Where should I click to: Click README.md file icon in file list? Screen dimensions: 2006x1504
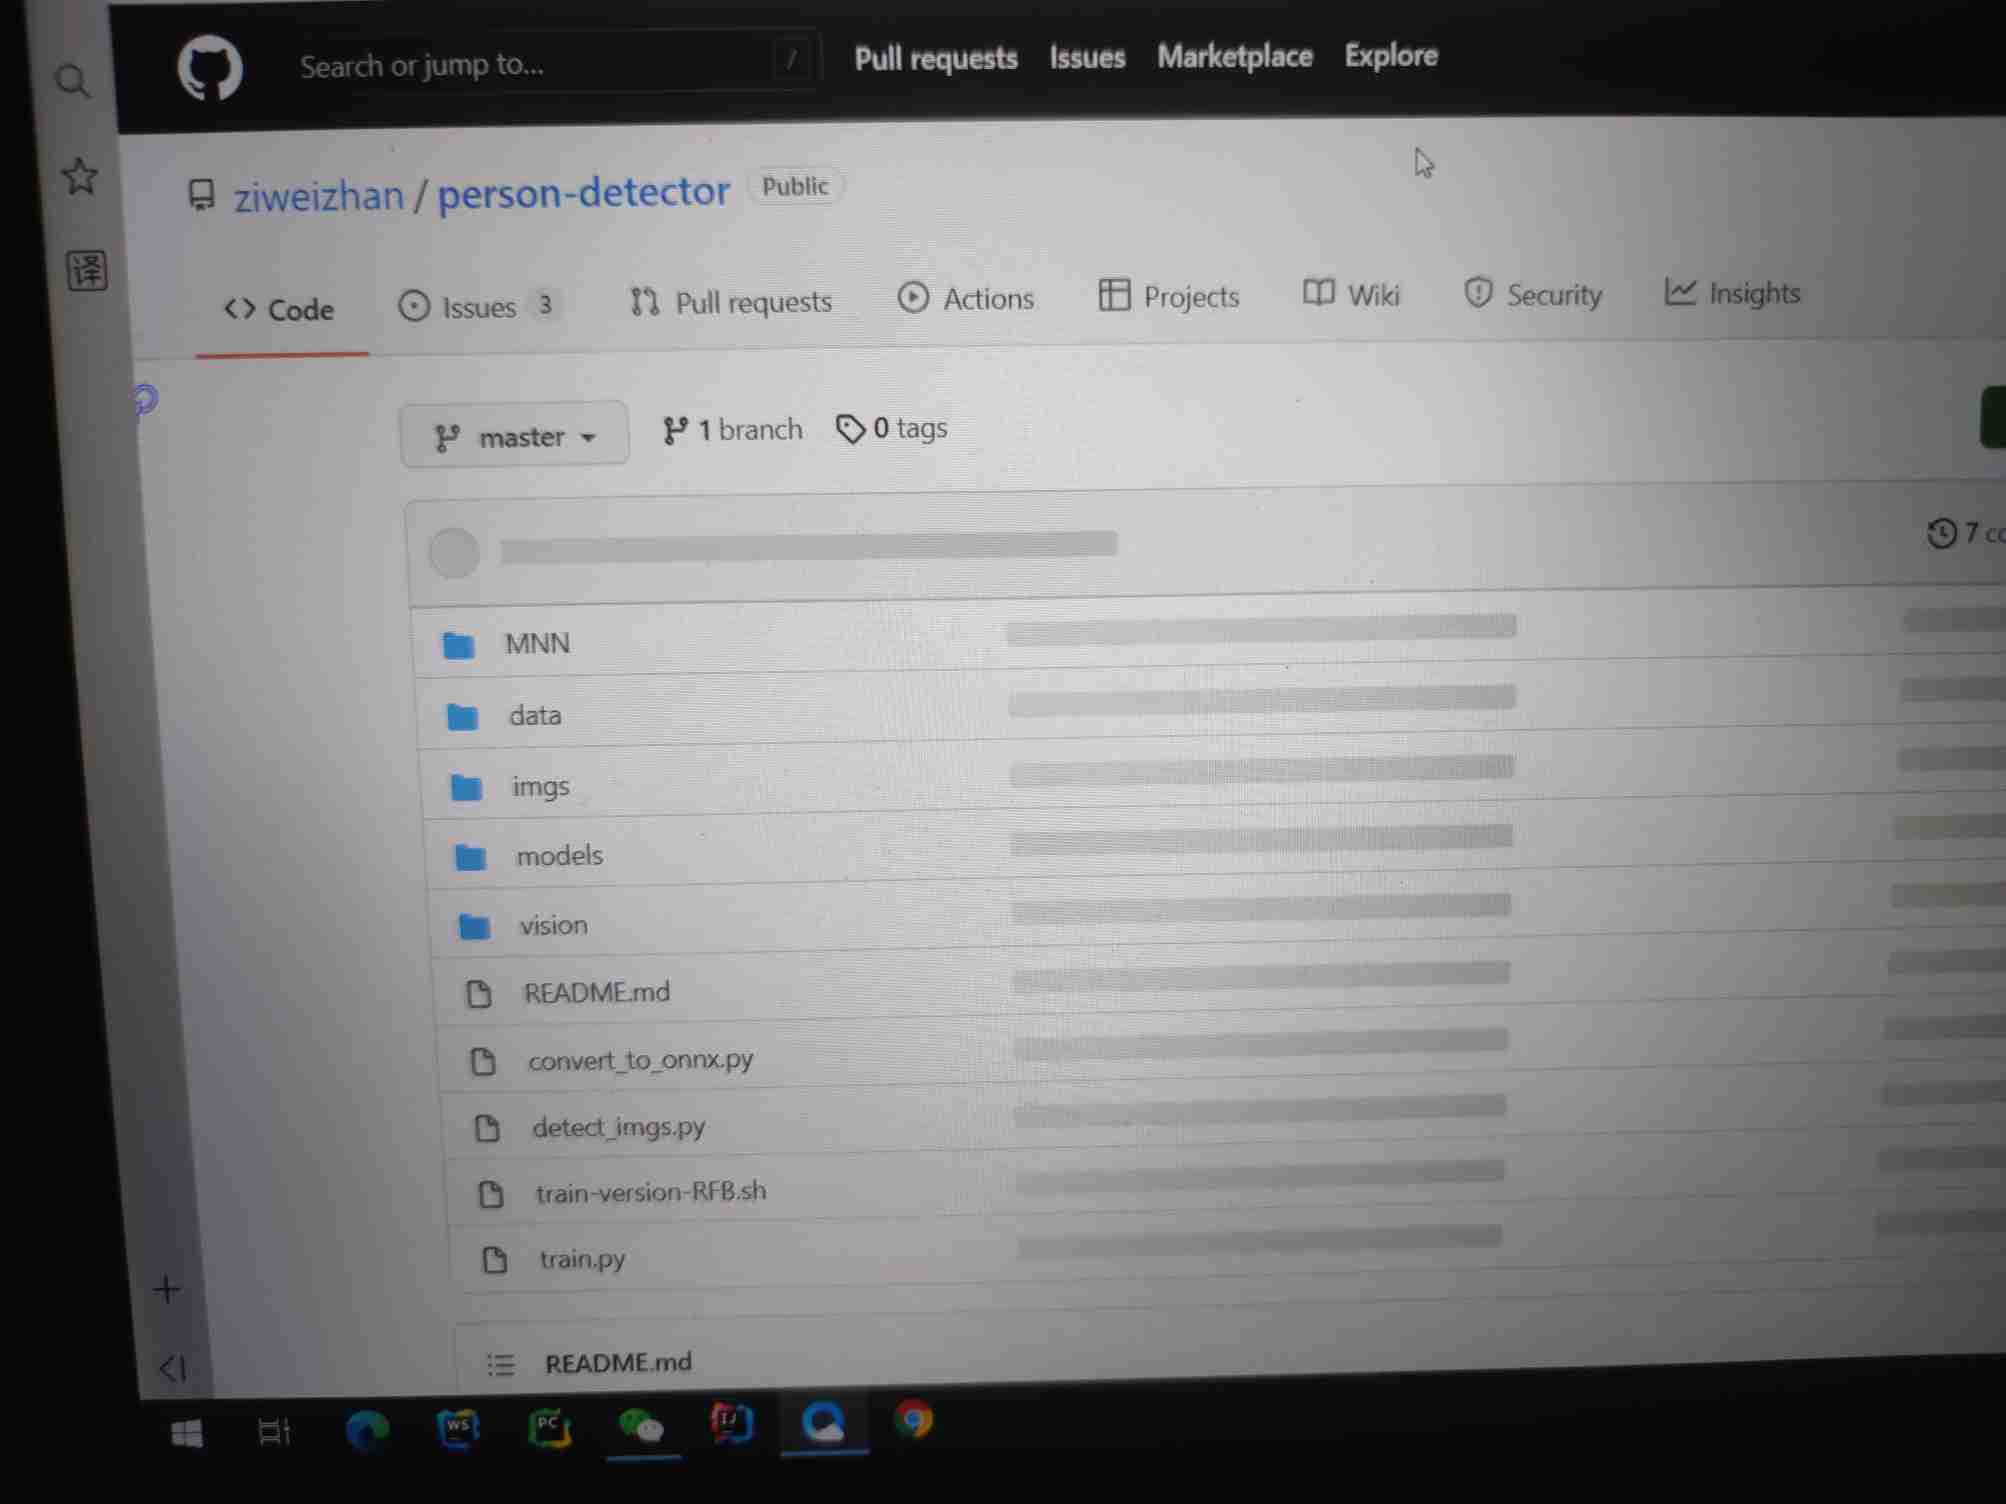point(479,994)
